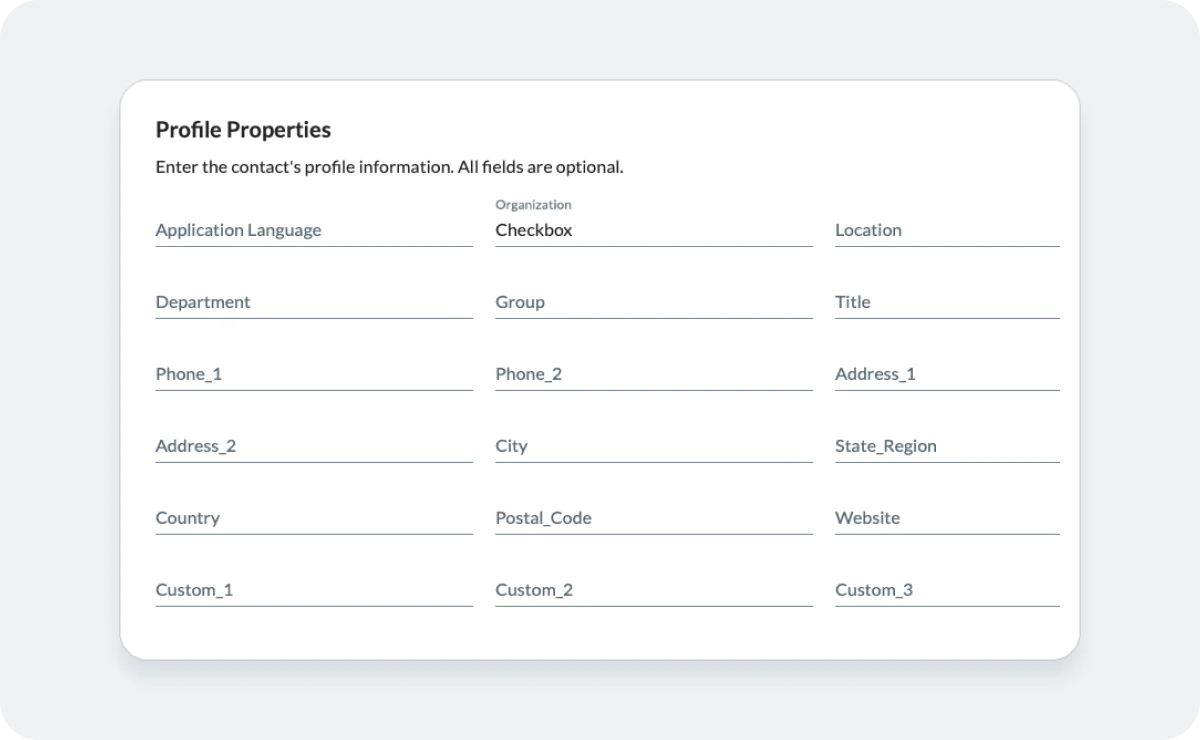Click the State_Region input field
This screenshot has height=740, width=1200.
(946, 446)
